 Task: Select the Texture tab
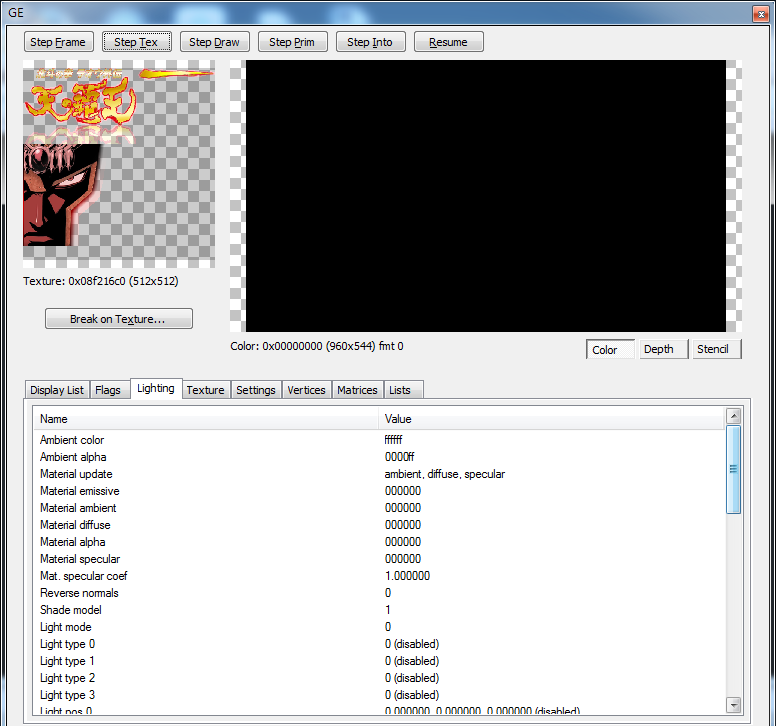pyautogui.click(x=205, y=390)
